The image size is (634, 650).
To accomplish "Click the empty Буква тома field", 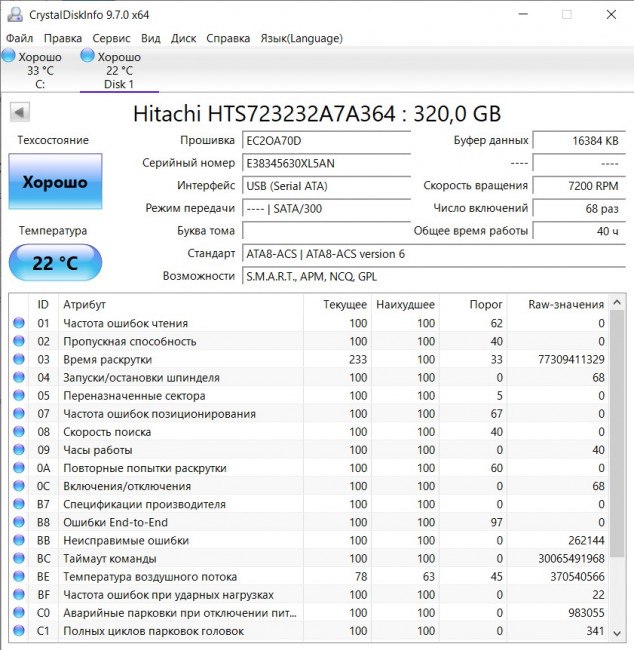I will click(326, 231).
